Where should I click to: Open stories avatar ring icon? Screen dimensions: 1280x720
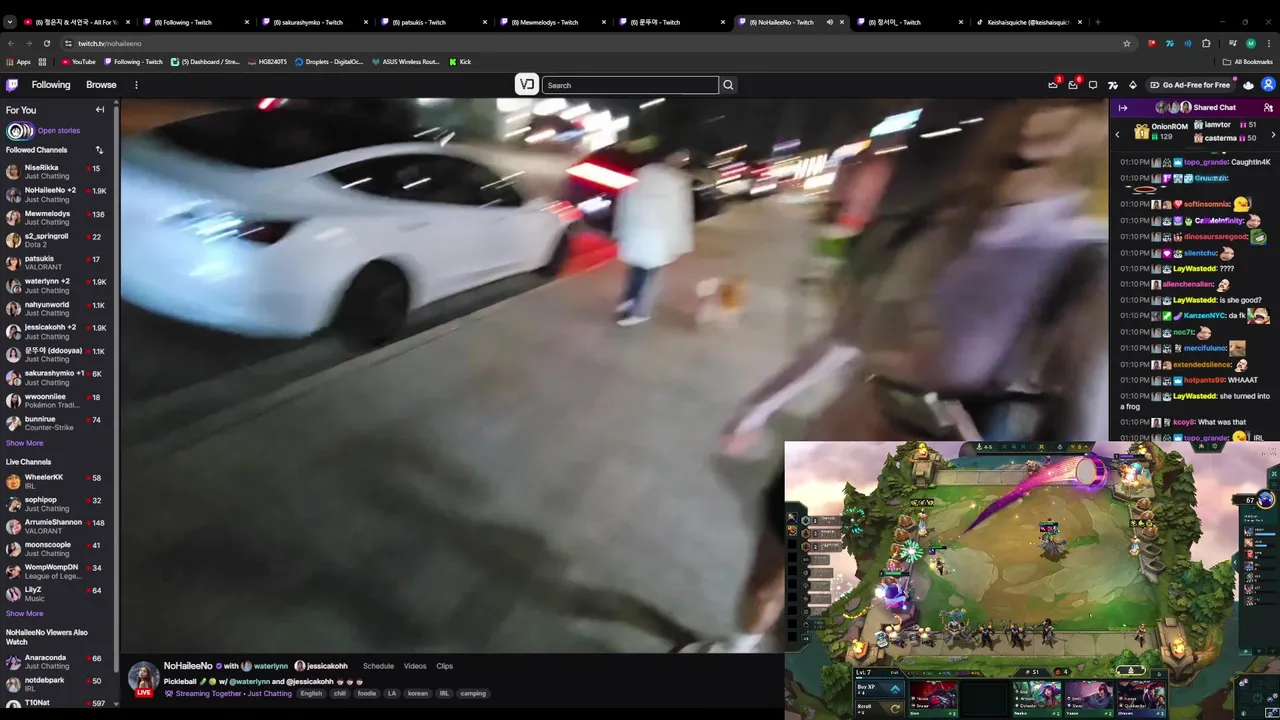coord(19,131)
